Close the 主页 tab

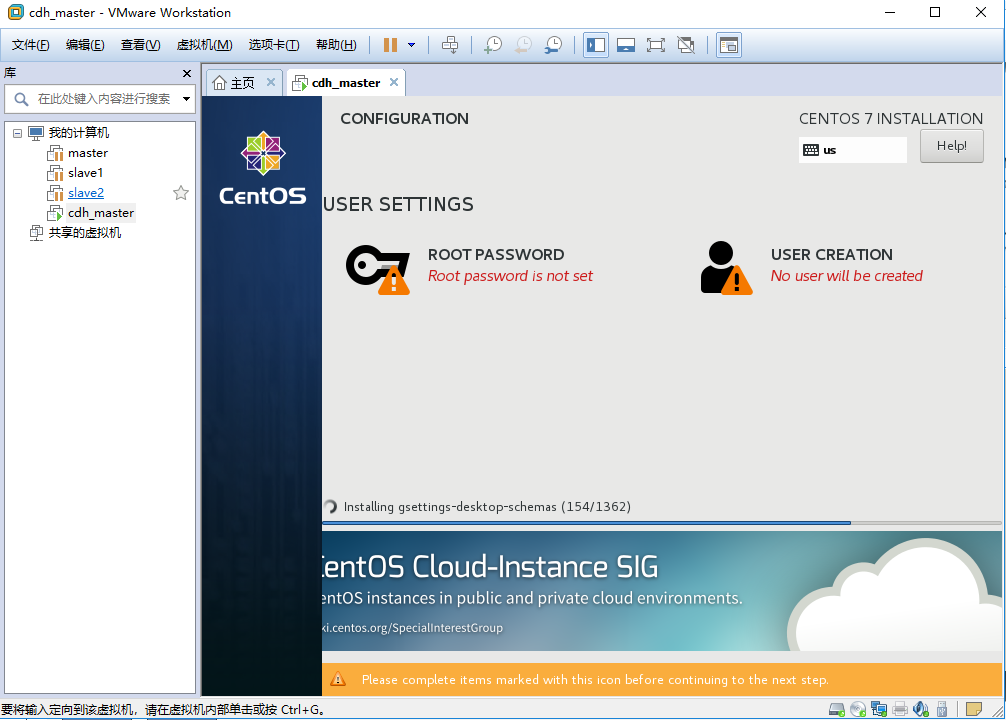pos(271,82)
